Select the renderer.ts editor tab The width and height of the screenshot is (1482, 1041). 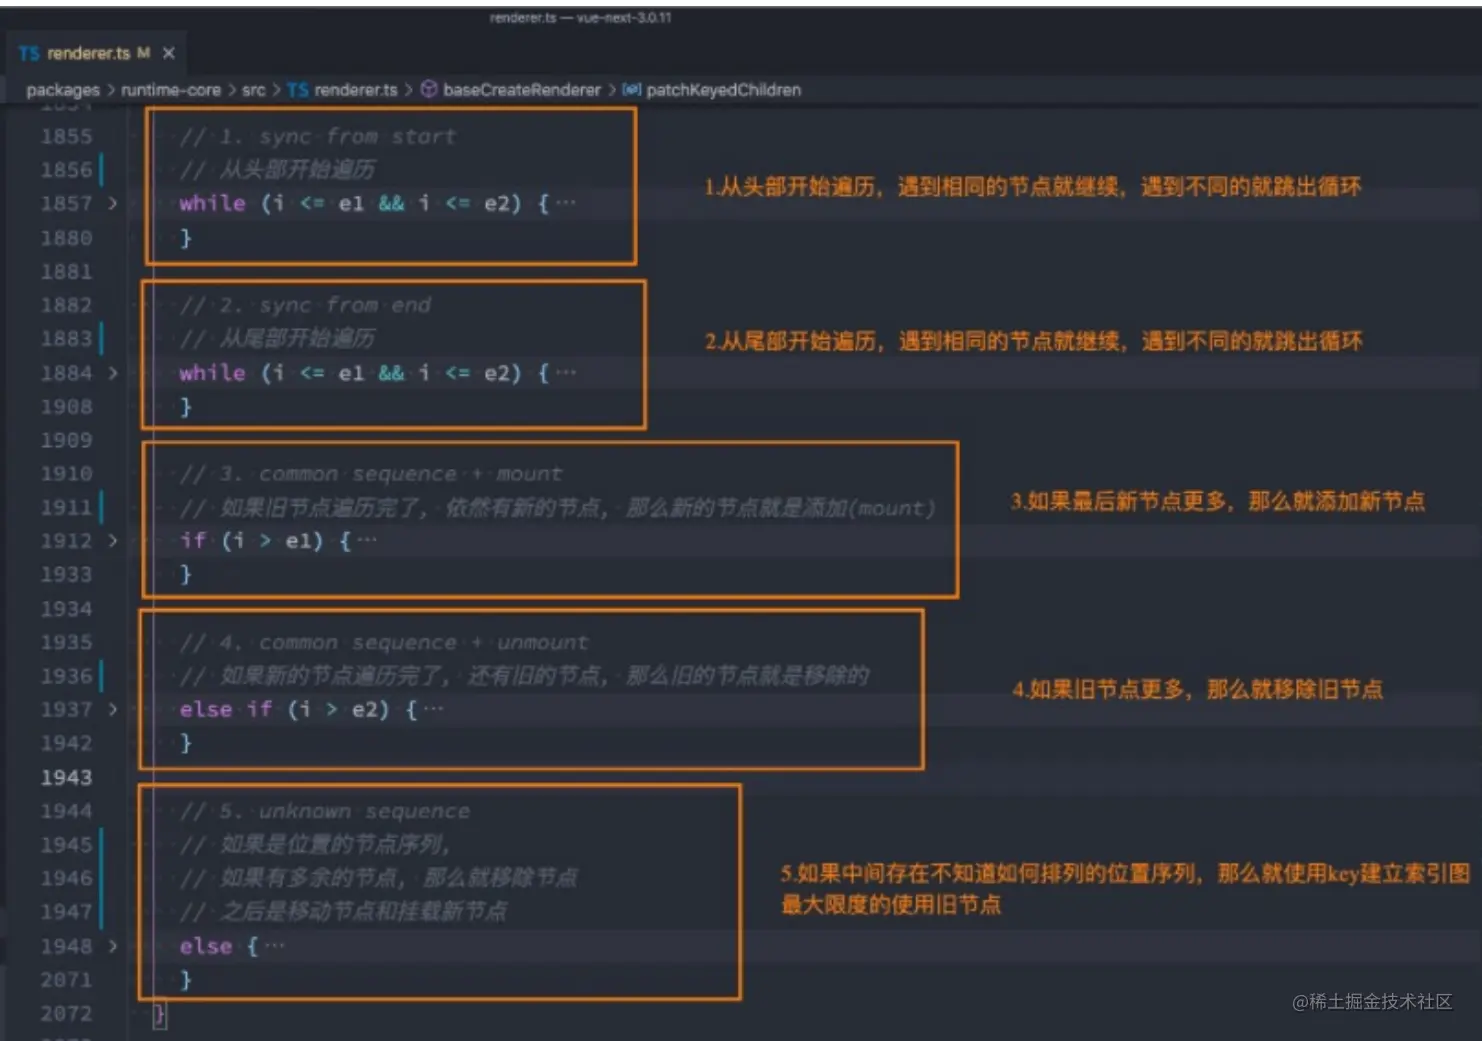coord(97,53)
